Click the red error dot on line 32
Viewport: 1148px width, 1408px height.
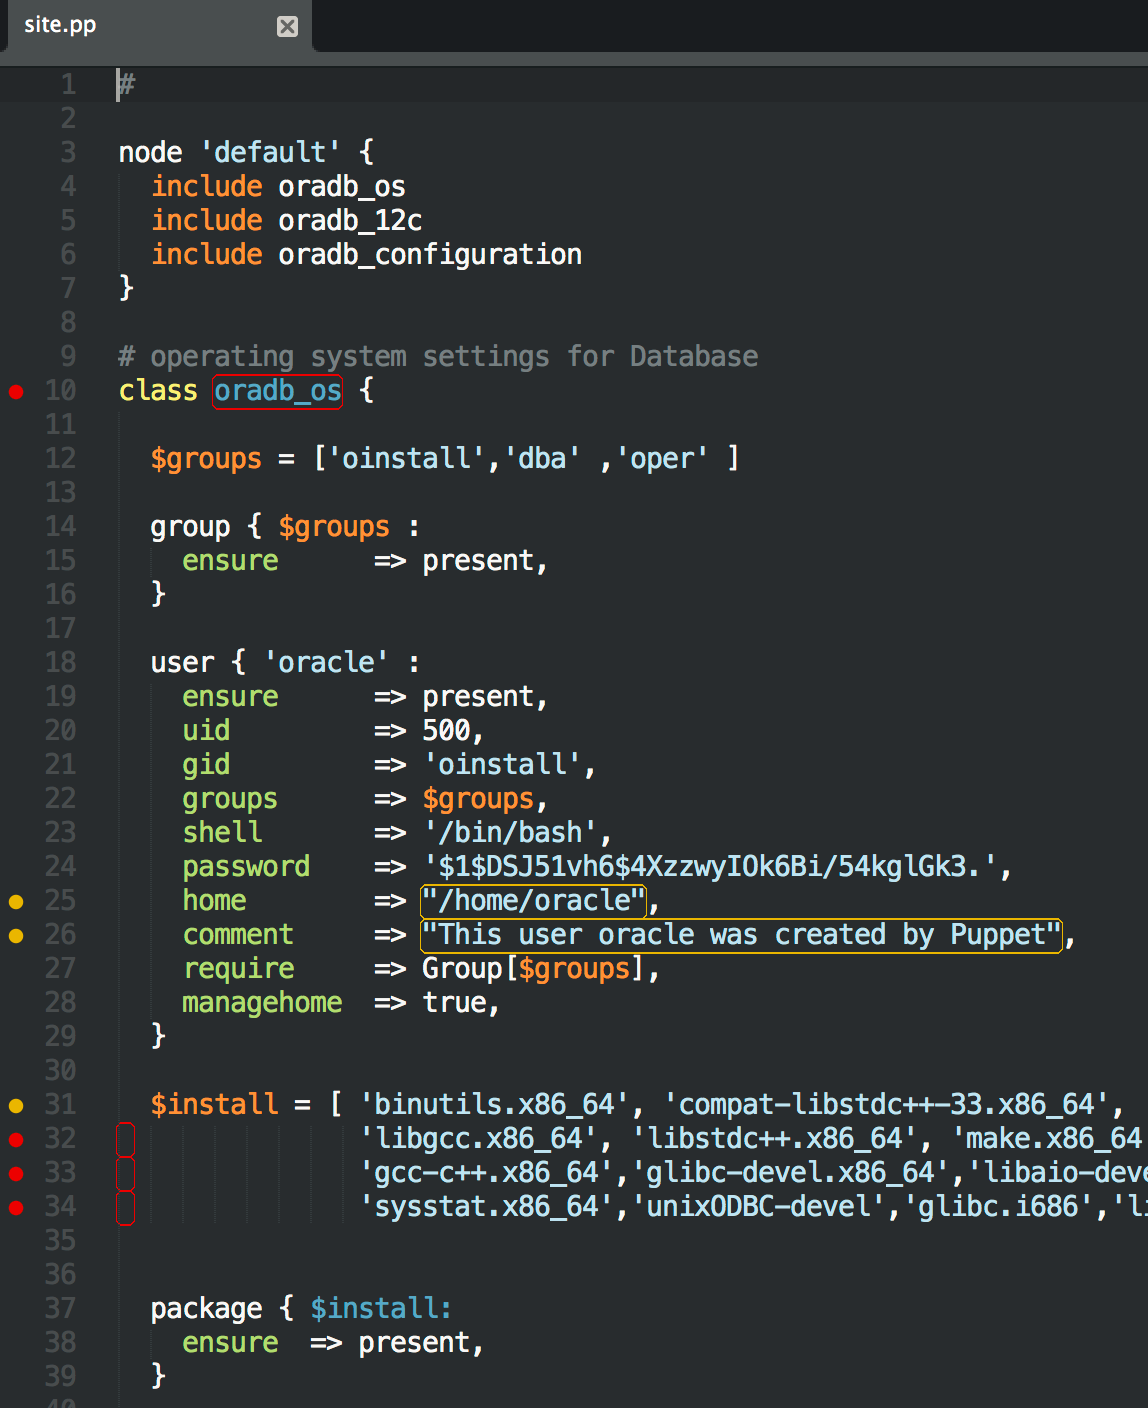tap(16, 1140)
